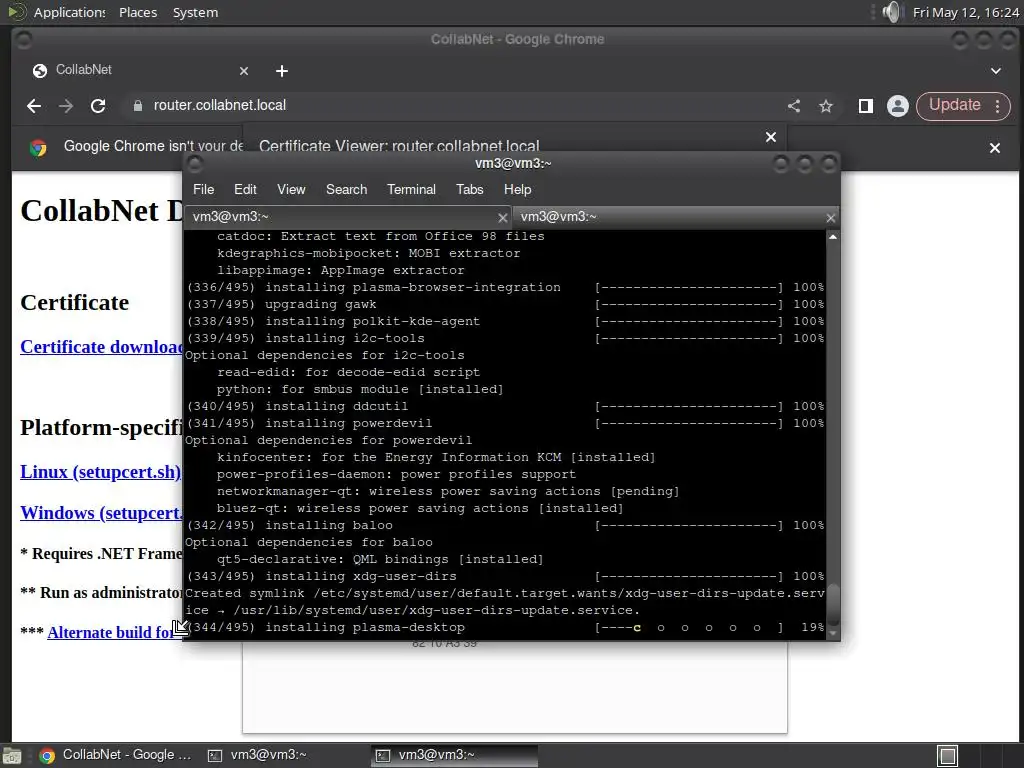This screenshot has width=1024, height=768.
Task: Open the terminal File menu
Action: click(203, 189)
